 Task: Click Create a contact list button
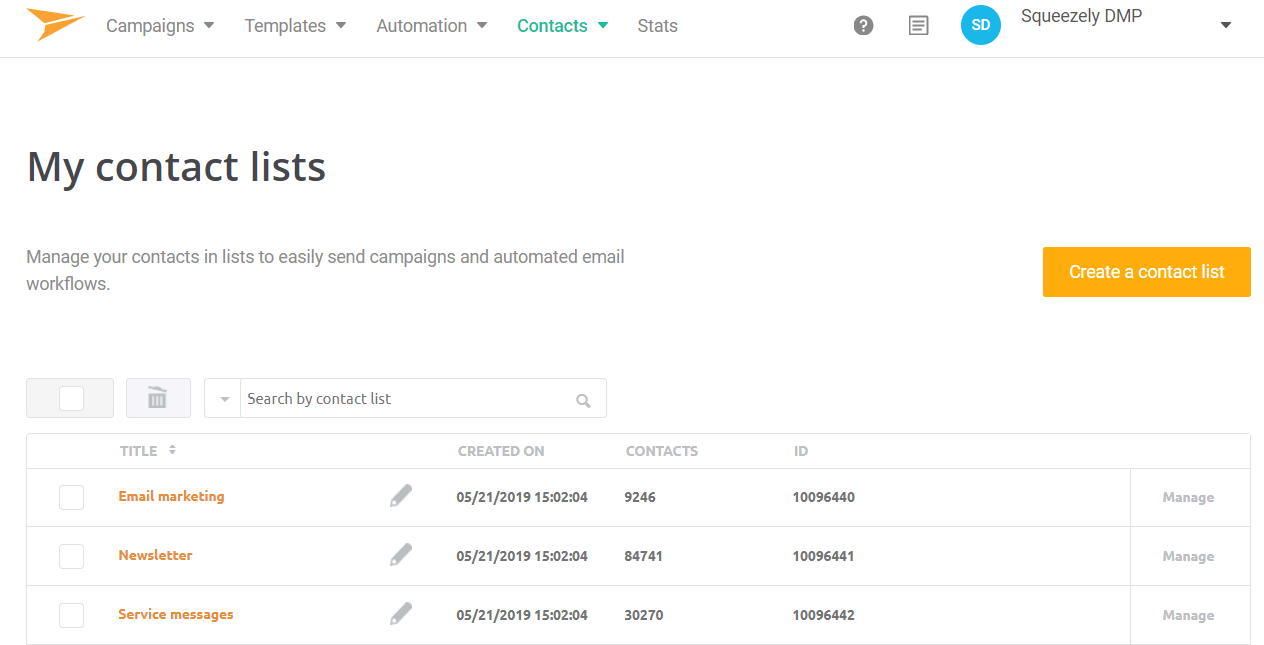[1146, 272]
